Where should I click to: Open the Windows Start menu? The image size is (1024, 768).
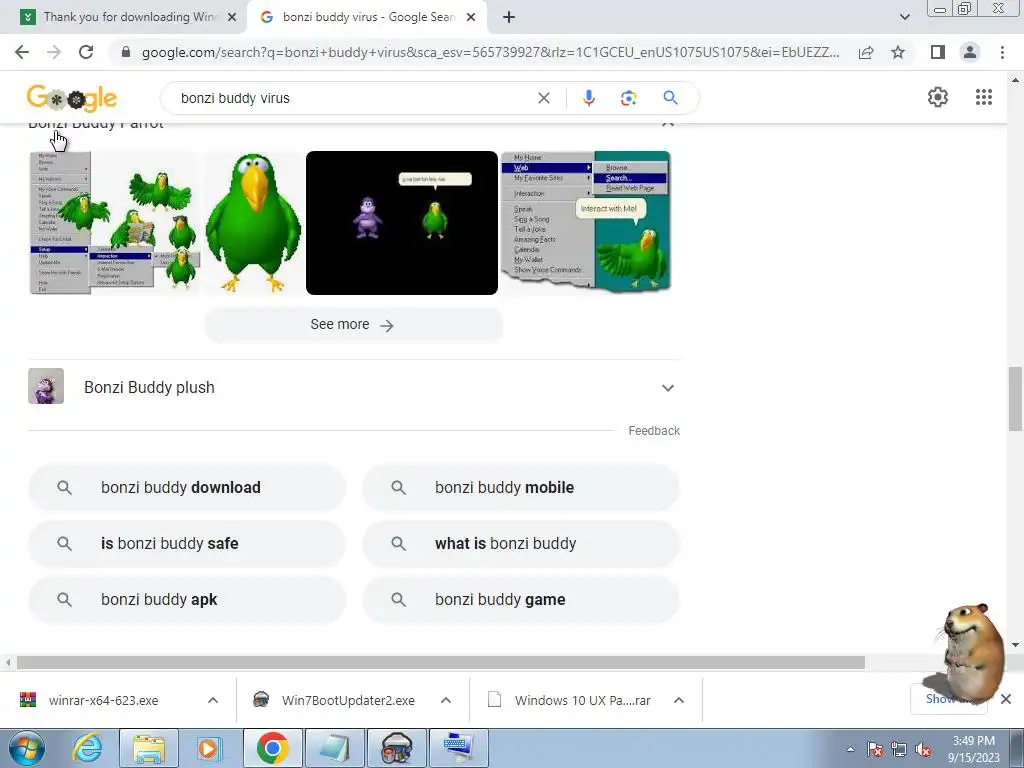point(27,748)
